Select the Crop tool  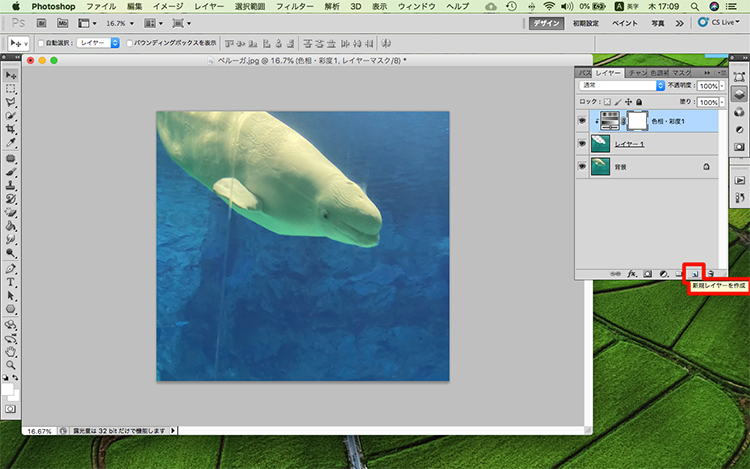(x=11, y=130)
